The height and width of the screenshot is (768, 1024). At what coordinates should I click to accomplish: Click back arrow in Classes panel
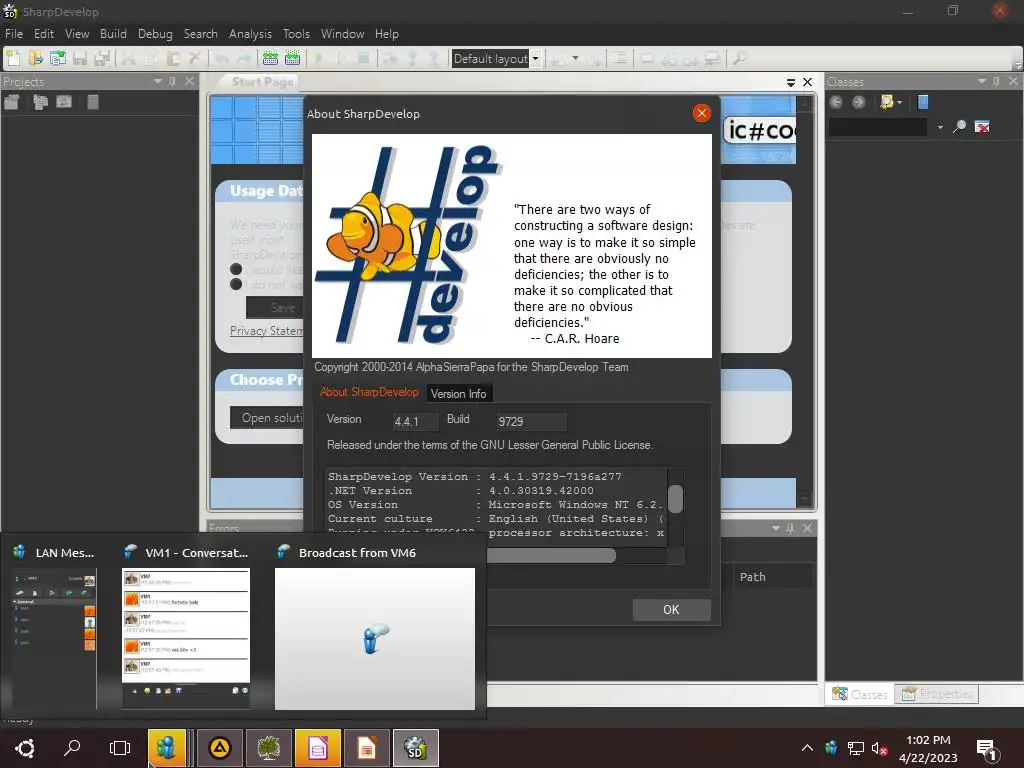(836, 102)
